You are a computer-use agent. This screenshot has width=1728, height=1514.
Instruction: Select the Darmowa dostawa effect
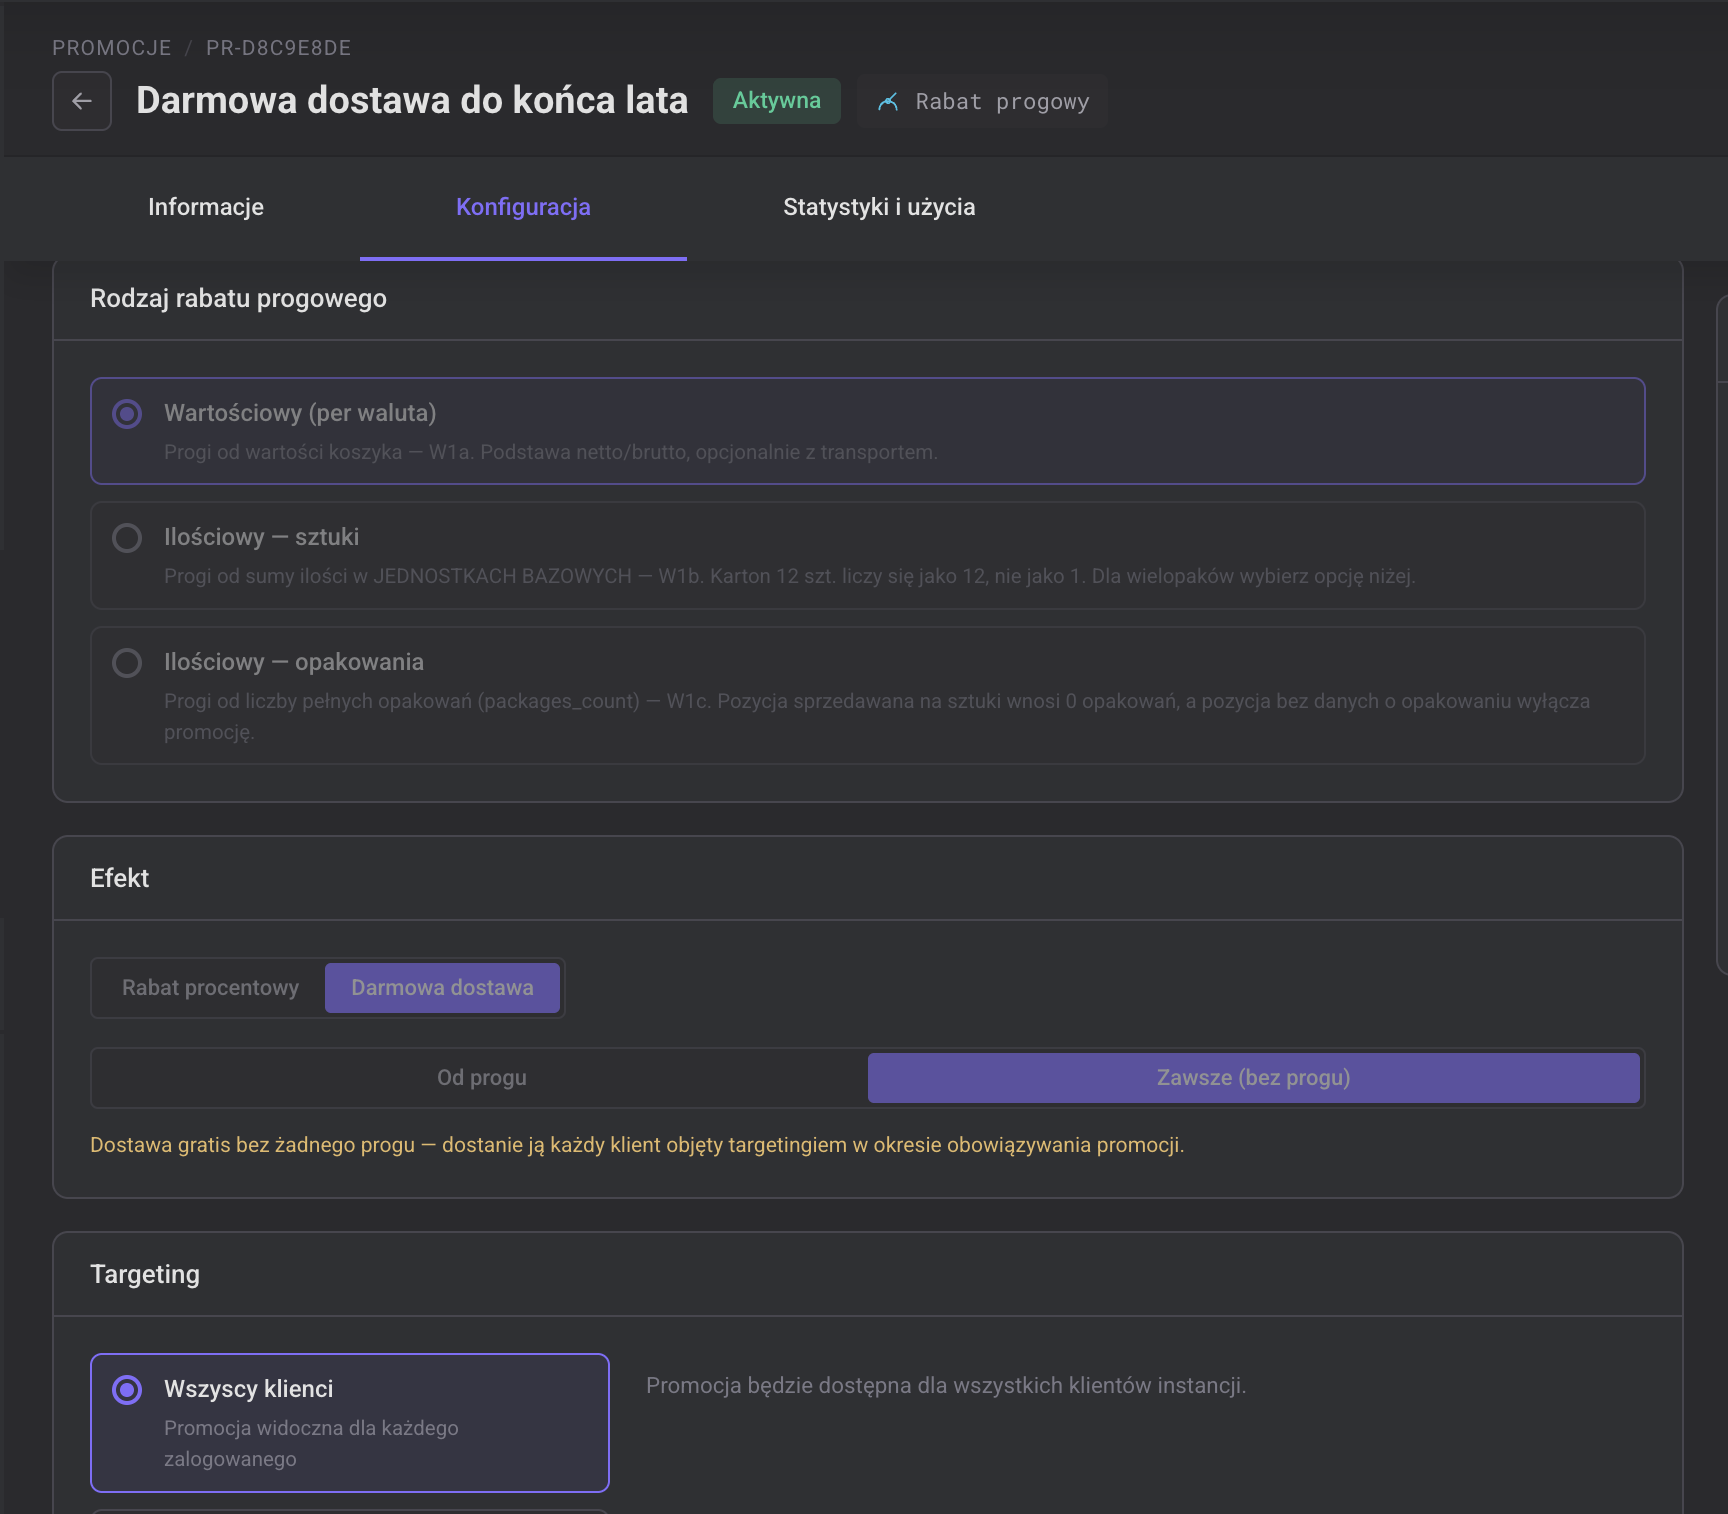(442, 988)
